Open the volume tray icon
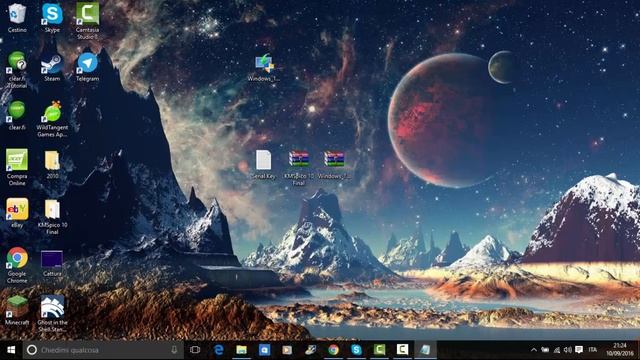This screenshot has width=640, height=360. click(x=567, y=350)
